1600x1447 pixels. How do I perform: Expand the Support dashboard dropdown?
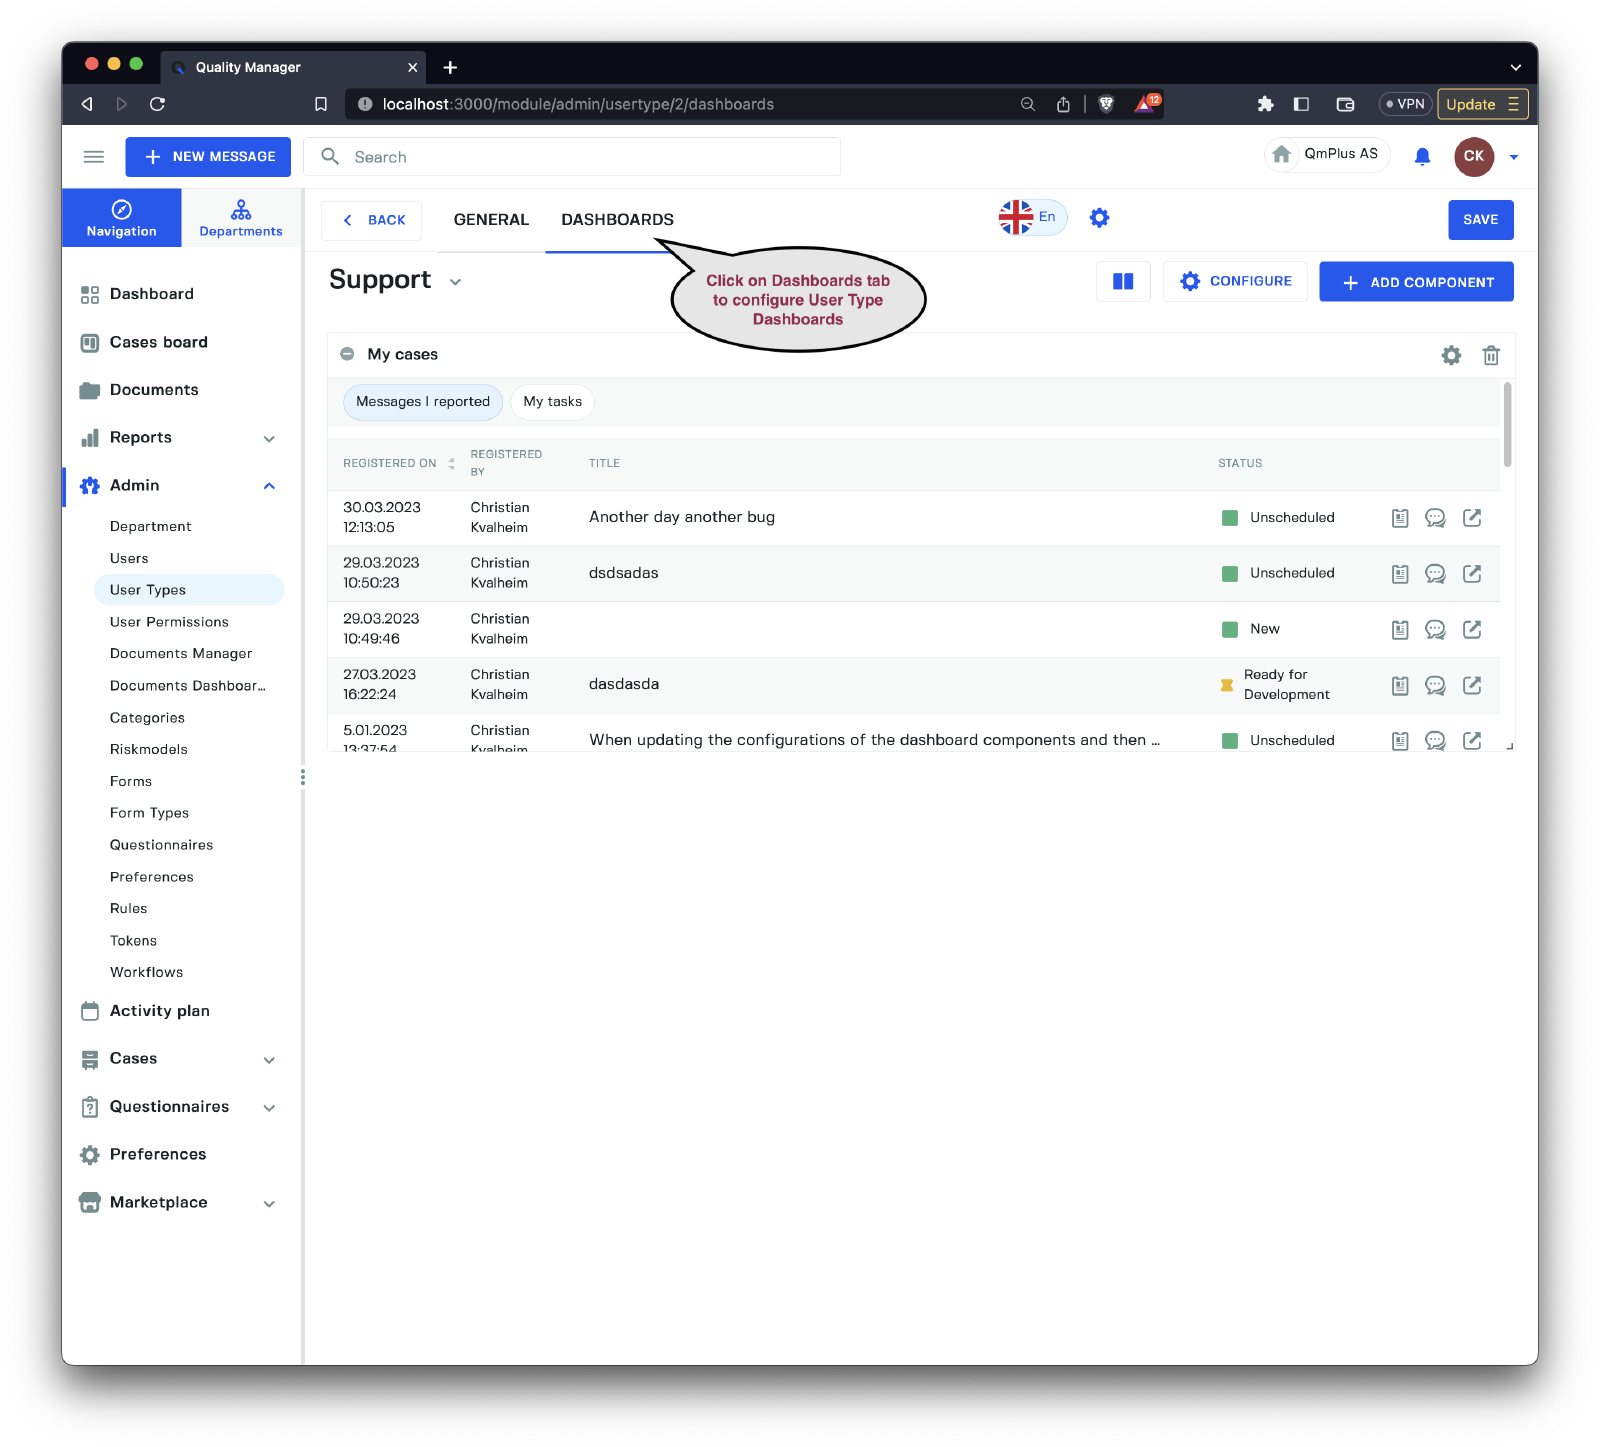point(456,282)
